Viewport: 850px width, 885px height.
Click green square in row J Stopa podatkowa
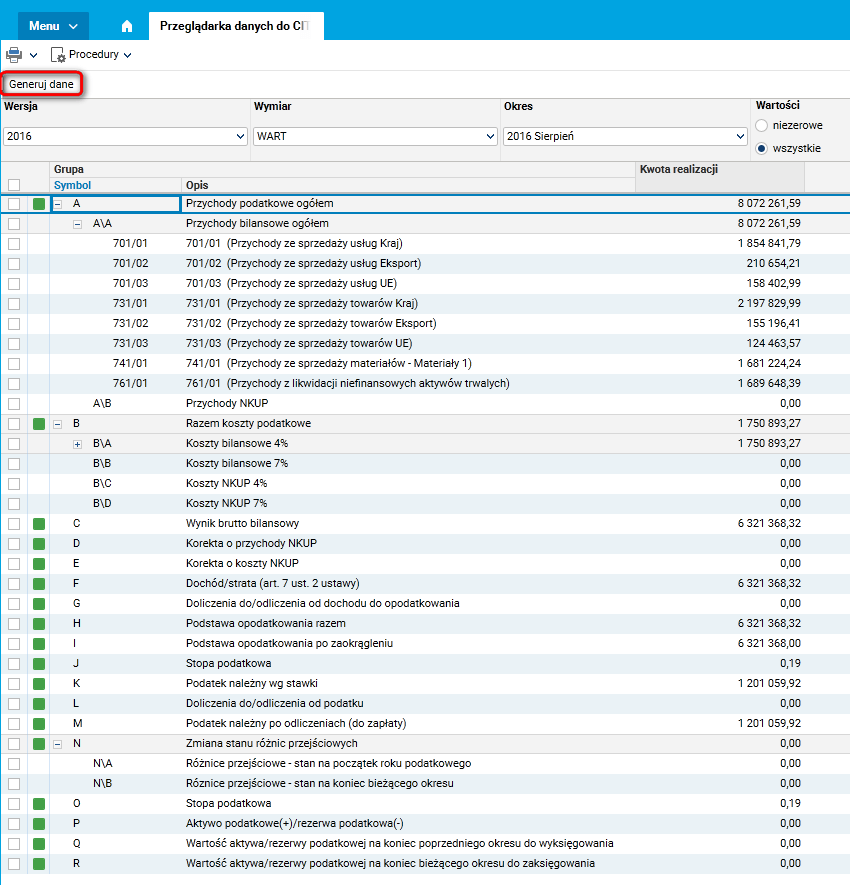tap(39, 664)
